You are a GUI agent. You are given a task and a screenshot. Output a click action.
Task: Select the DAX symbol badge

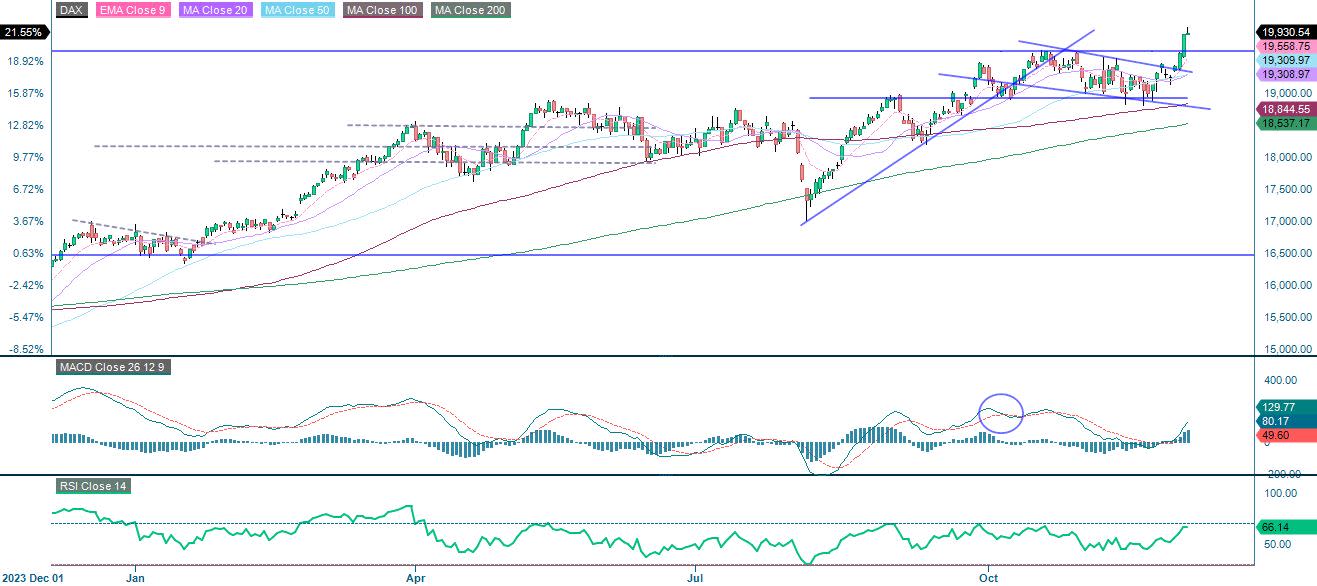[x=70, y=11]
